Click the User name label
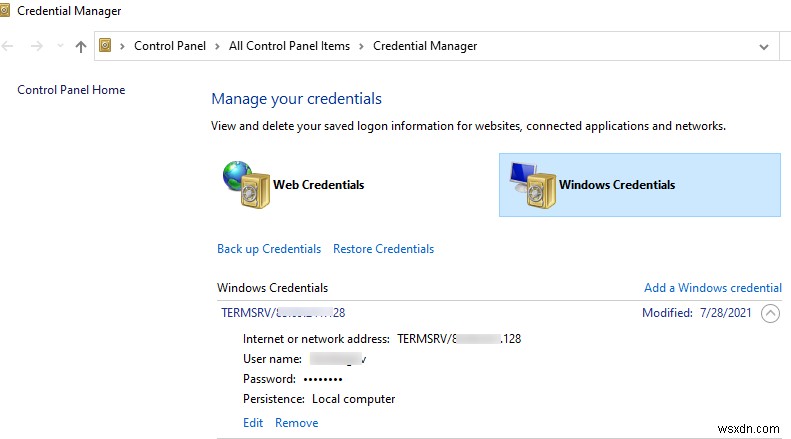Viewport: 791px width, 439px height. [x=272, y=359]
